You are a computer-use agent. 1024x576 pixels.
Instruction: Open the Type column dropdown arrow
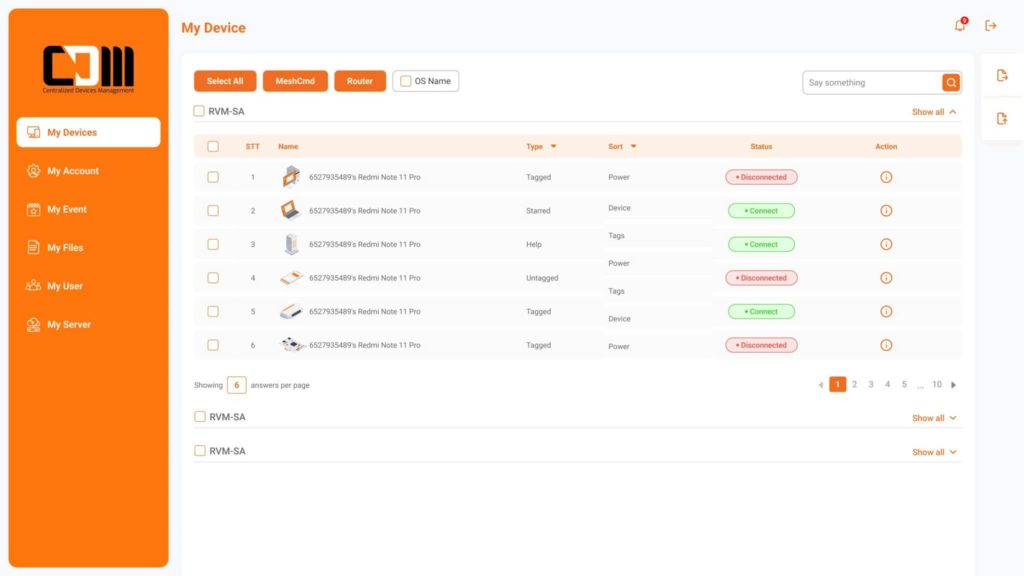click(553, 147)
